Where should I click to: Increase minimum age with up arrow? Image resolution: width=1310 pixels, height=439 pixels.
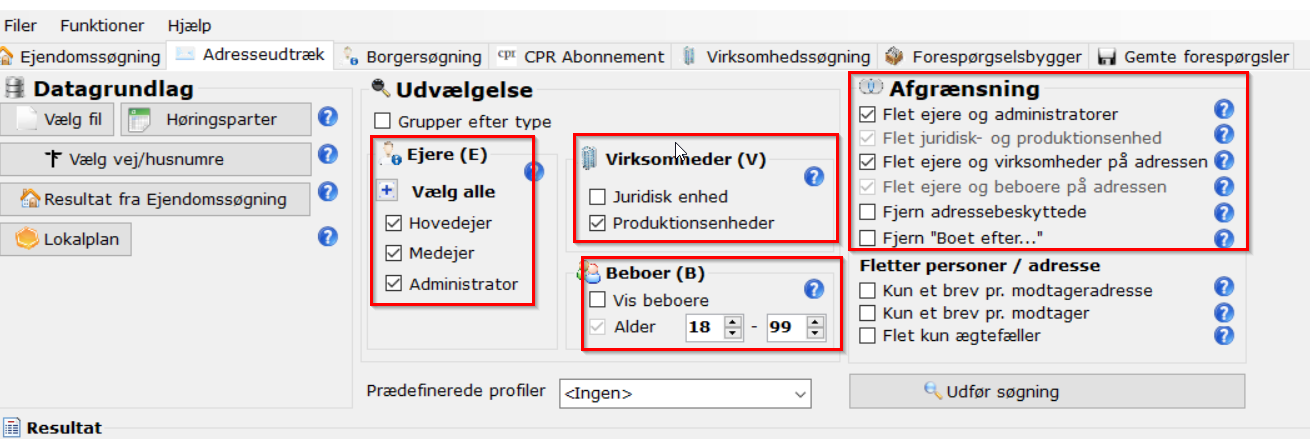[x=733, y=321]
